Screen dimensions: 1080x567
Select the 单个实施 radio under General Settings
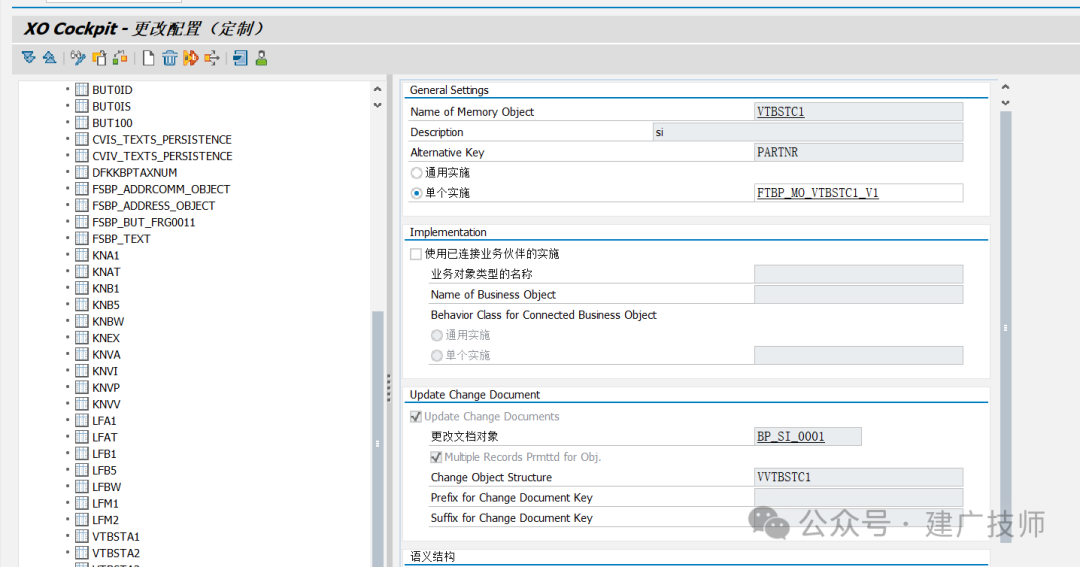coord(416,194)
